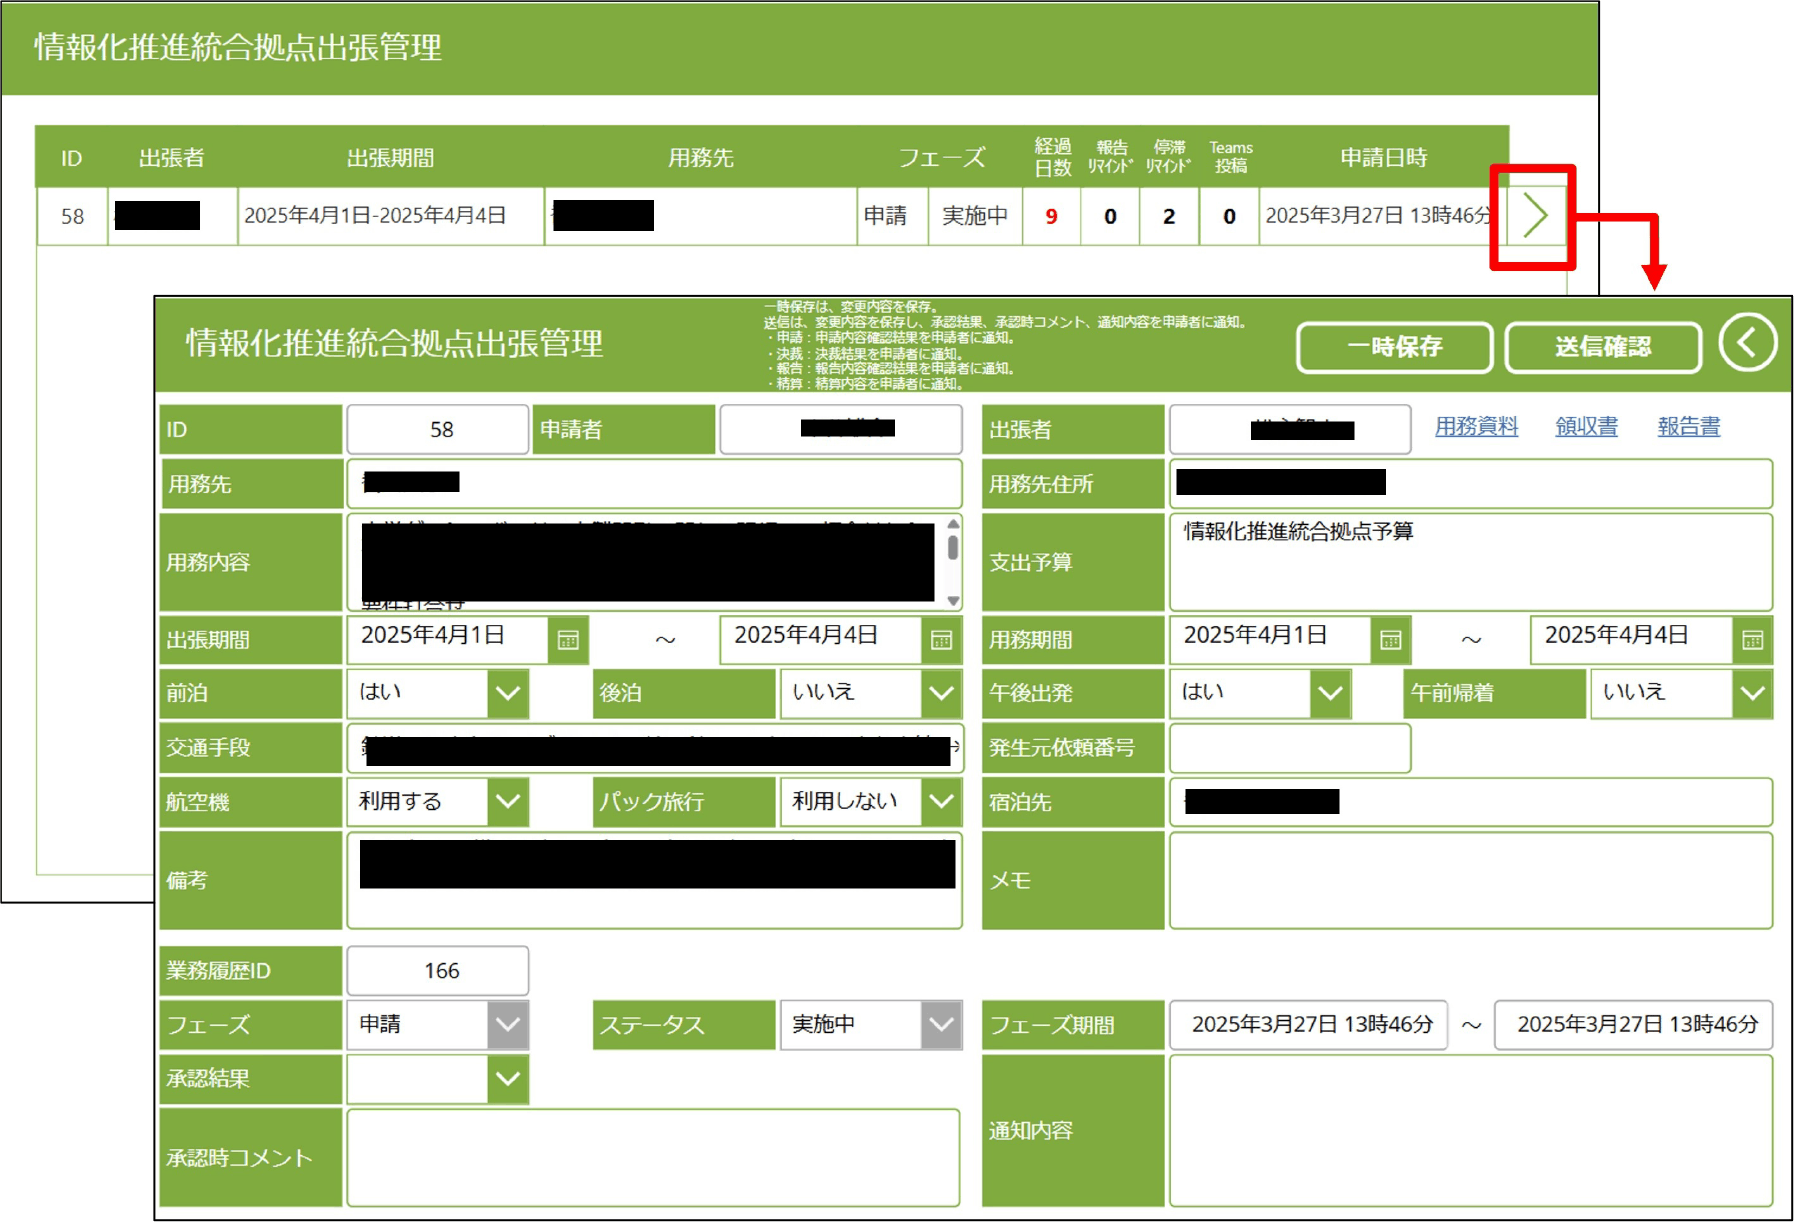The image size is (1794, 1222).
Task: Click the 備考 text area
Action: click(655, 880)
